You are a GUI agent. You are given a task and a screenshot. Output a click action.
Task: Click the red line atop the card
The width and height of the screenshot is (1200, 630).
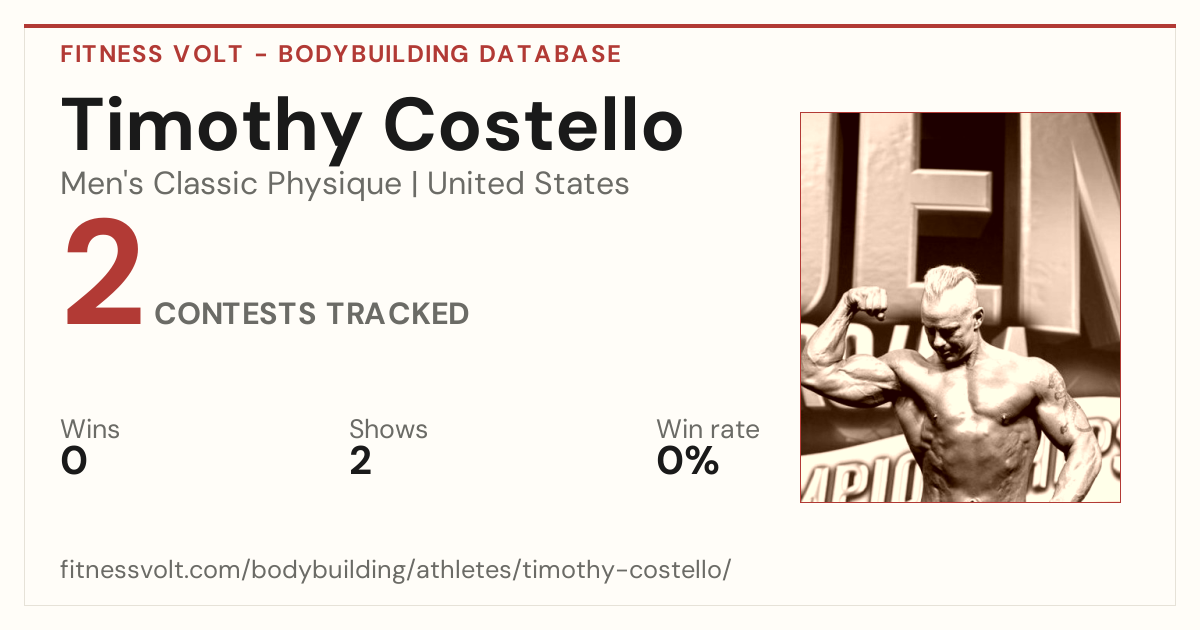(600, 26)
